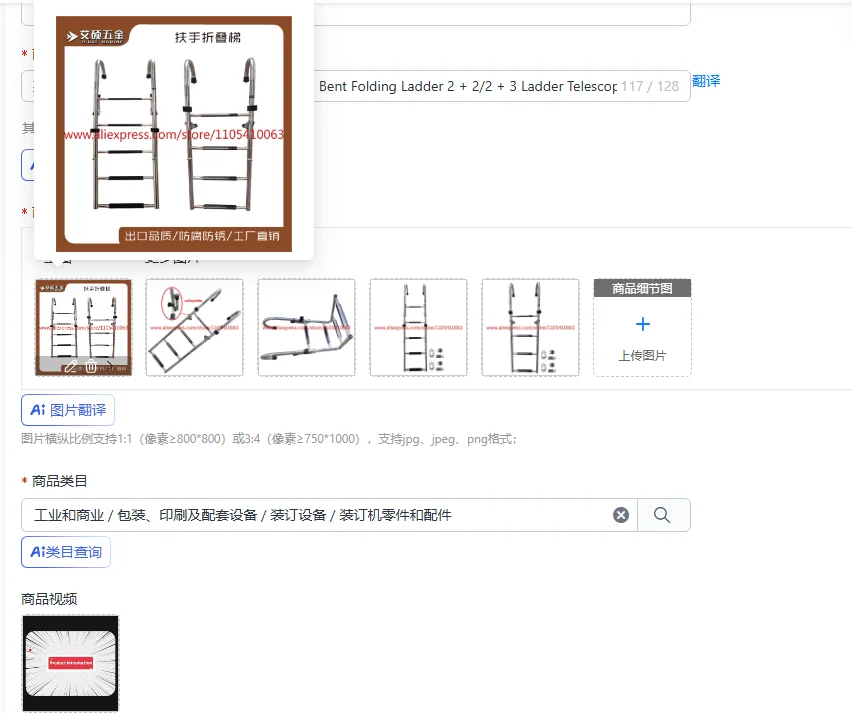The width and height of the screenshot is (852, 713).
Task: Edit the first product image with pencil icon
Action: (x=70, y=366)
